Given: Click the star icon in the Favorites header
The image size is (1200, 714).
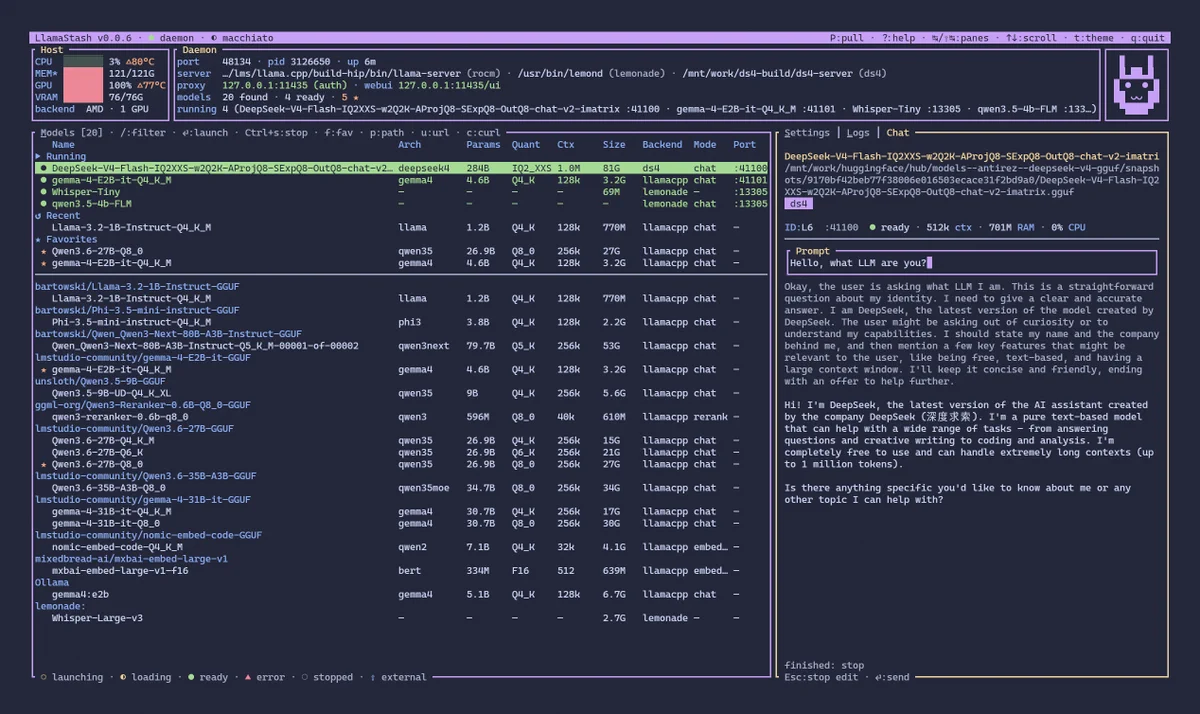Looking at the screenshot, I should [x=38, y=239].
